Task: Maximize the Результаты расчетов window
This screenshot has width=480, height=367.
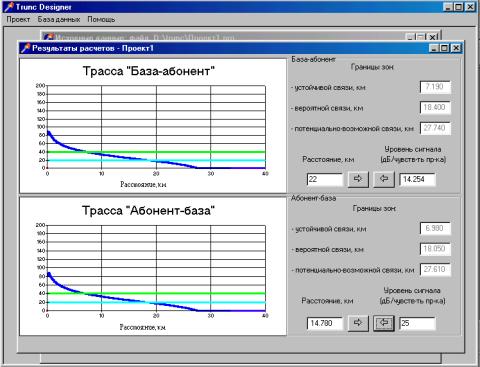Action: click(x=445, y=48)
